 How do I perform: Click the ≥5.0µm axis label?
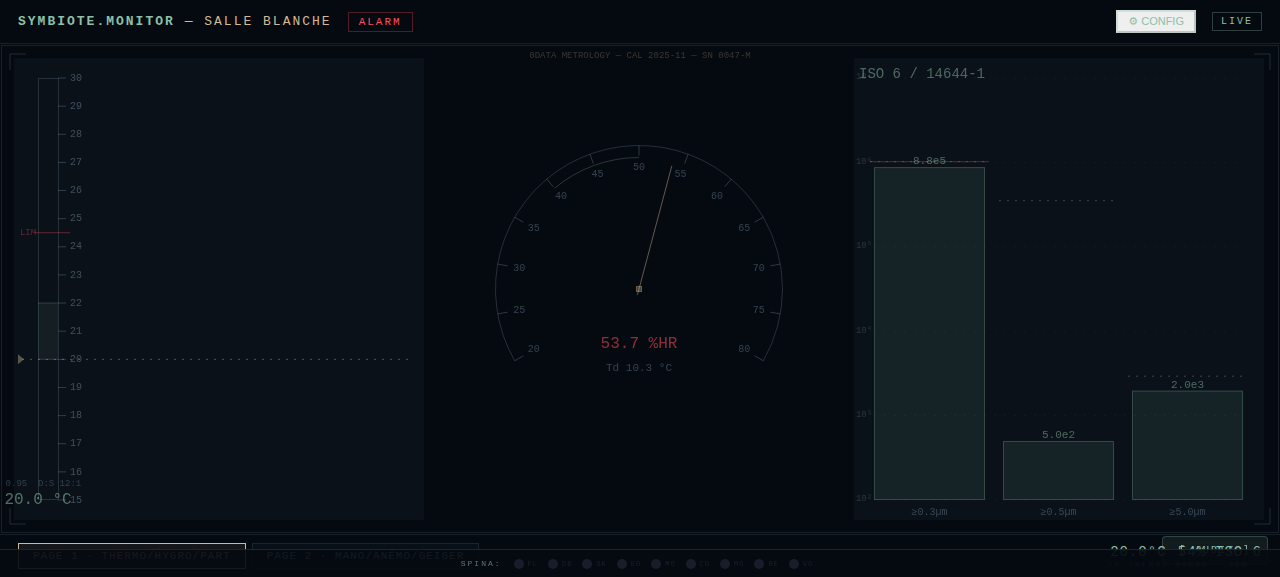[1187, 512]
